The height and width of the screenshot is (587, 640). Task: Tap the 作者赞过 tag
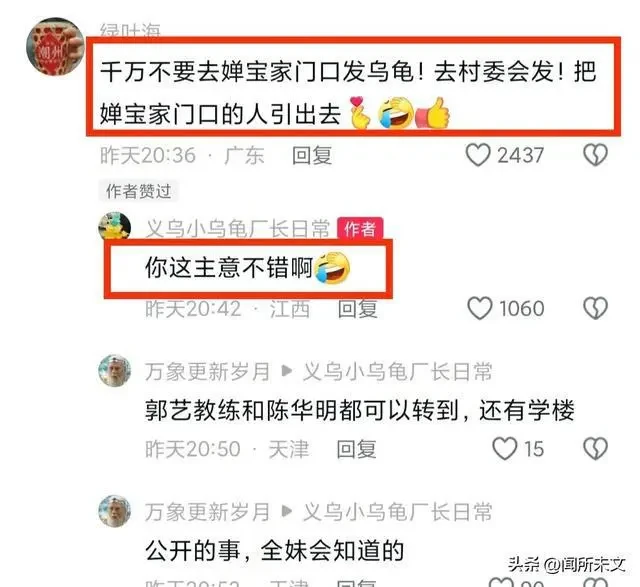138,191
